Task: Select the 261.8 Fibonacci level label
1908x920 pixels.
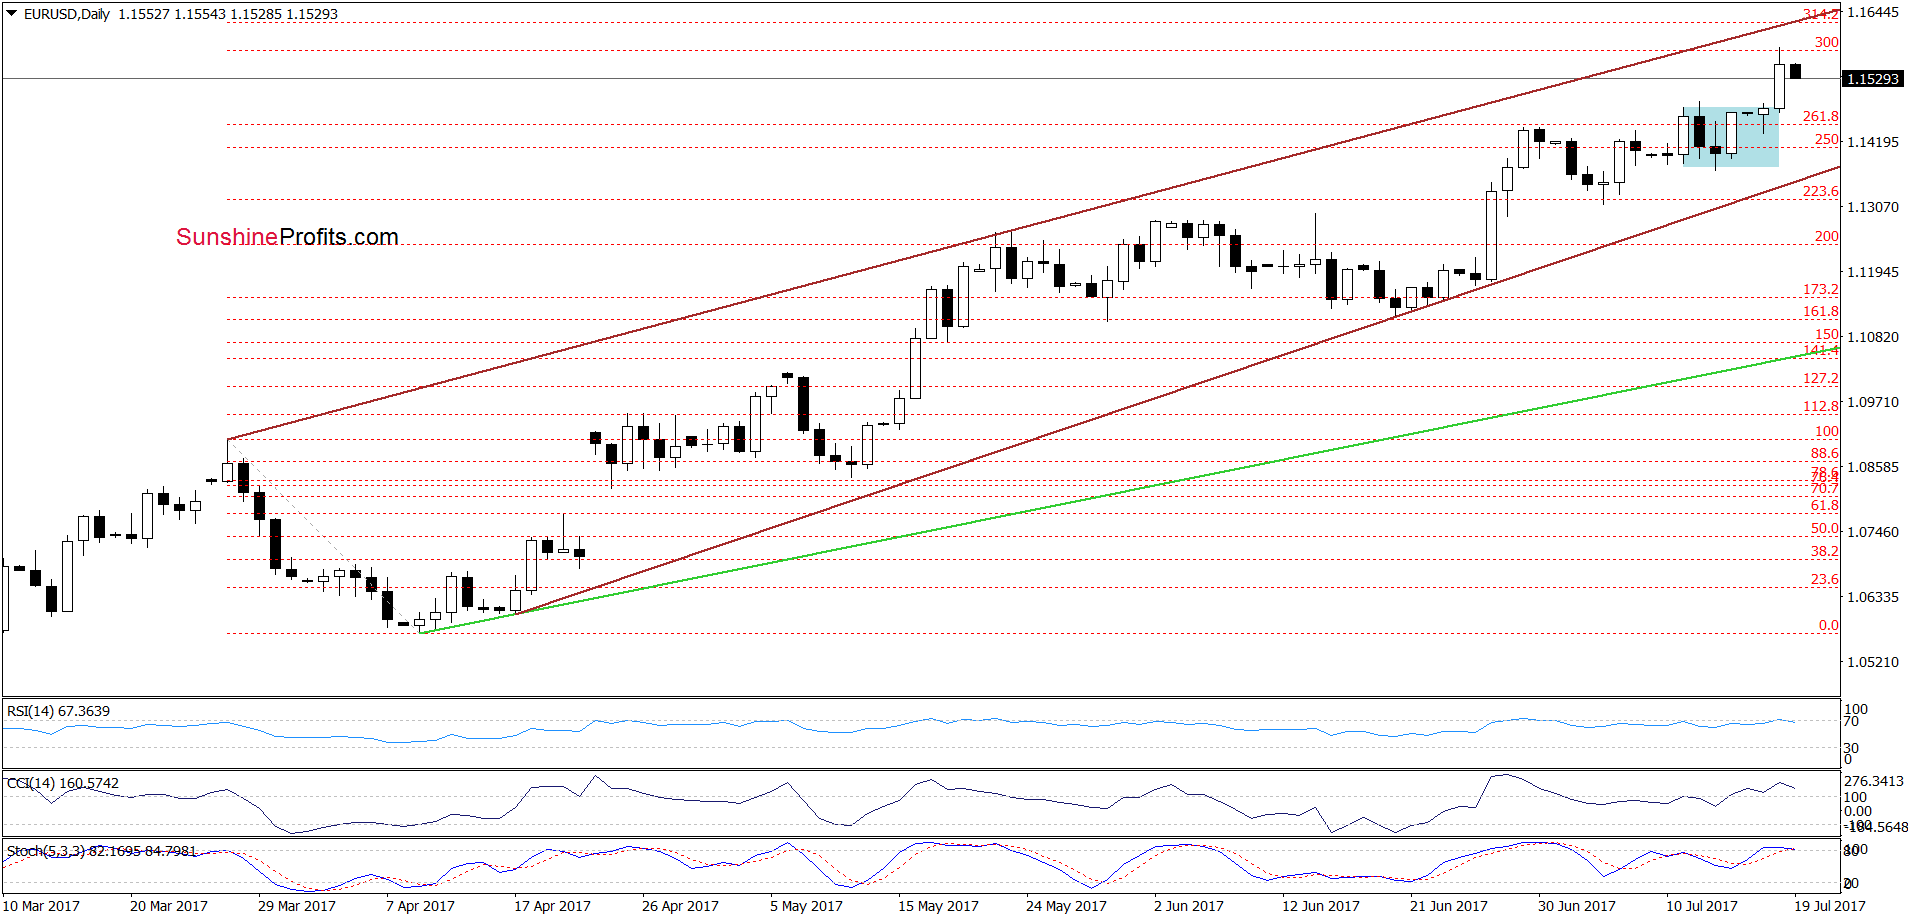Action: [x=1820, y=117]
